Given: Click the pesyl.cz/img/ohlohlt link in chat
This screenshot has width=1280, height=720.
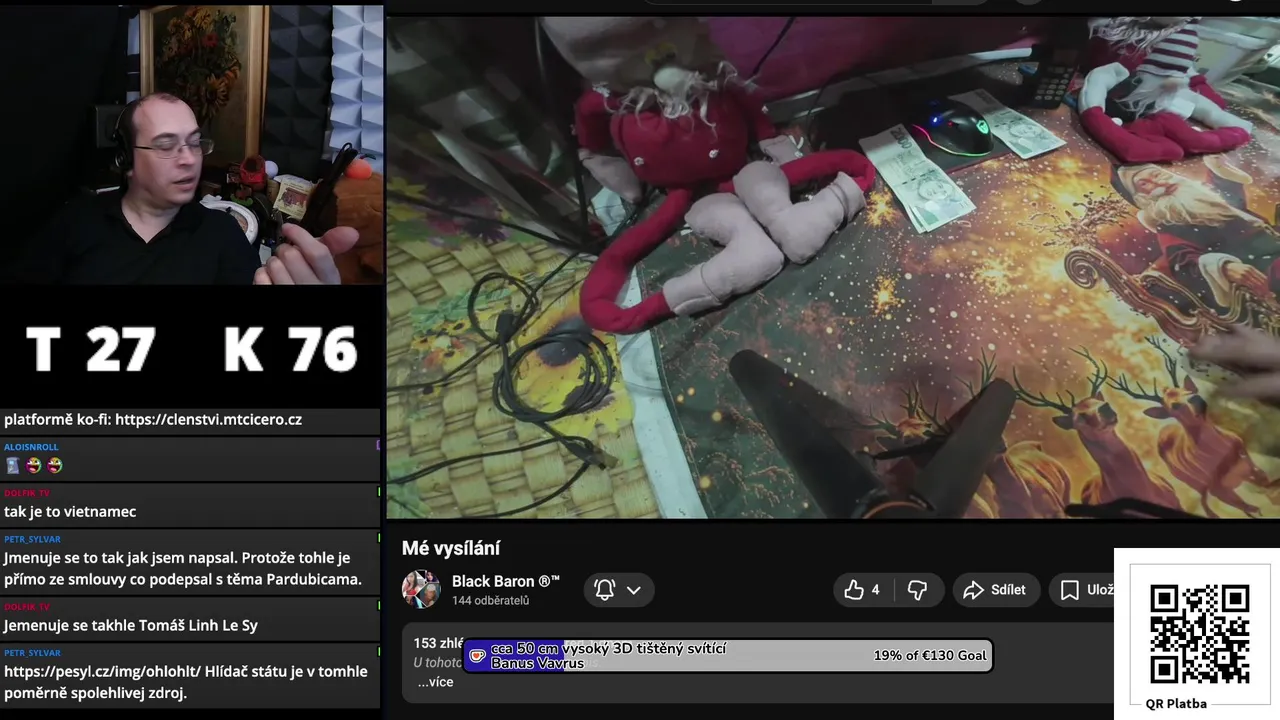Looking at the screenshot, I should point(103,672).
